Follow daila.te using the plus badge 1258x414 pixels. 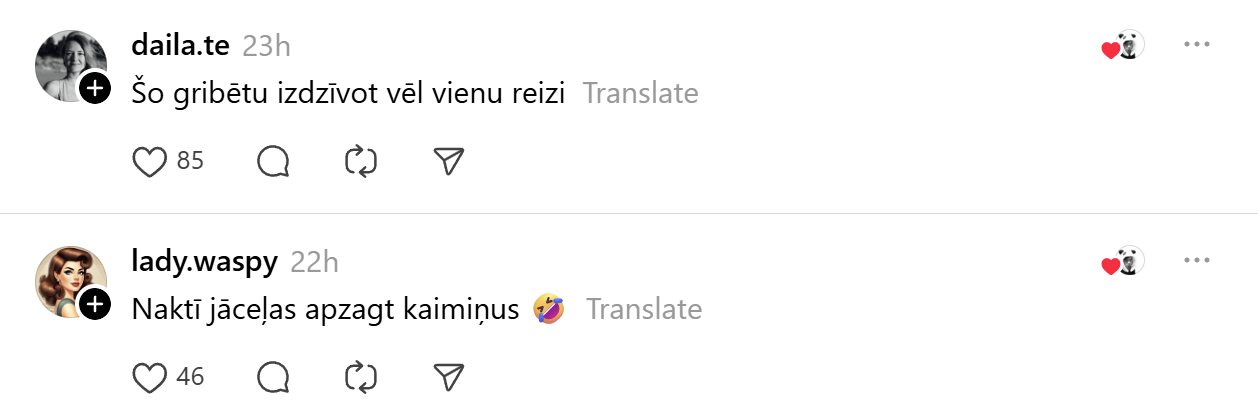(x=95, y=88)
